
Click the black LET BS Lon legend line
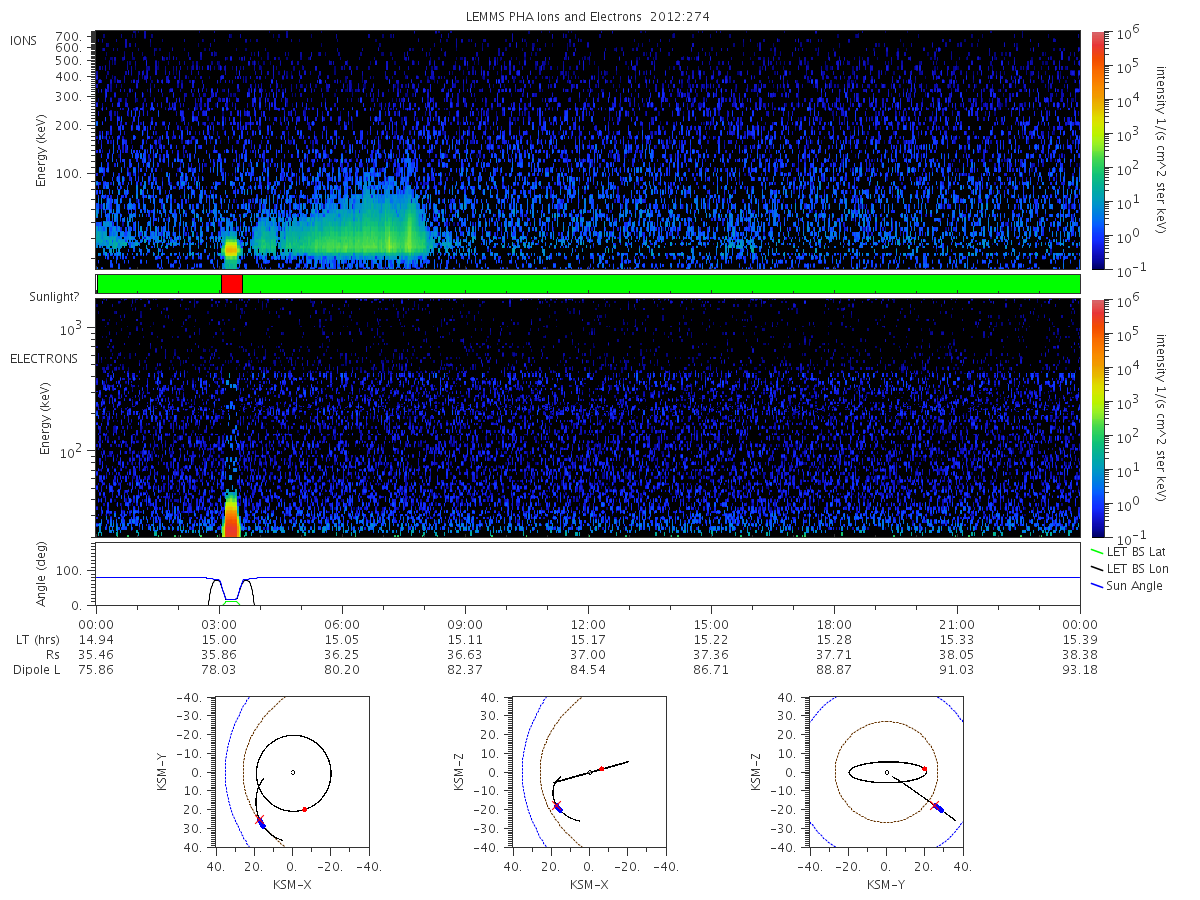(1096, 568)
